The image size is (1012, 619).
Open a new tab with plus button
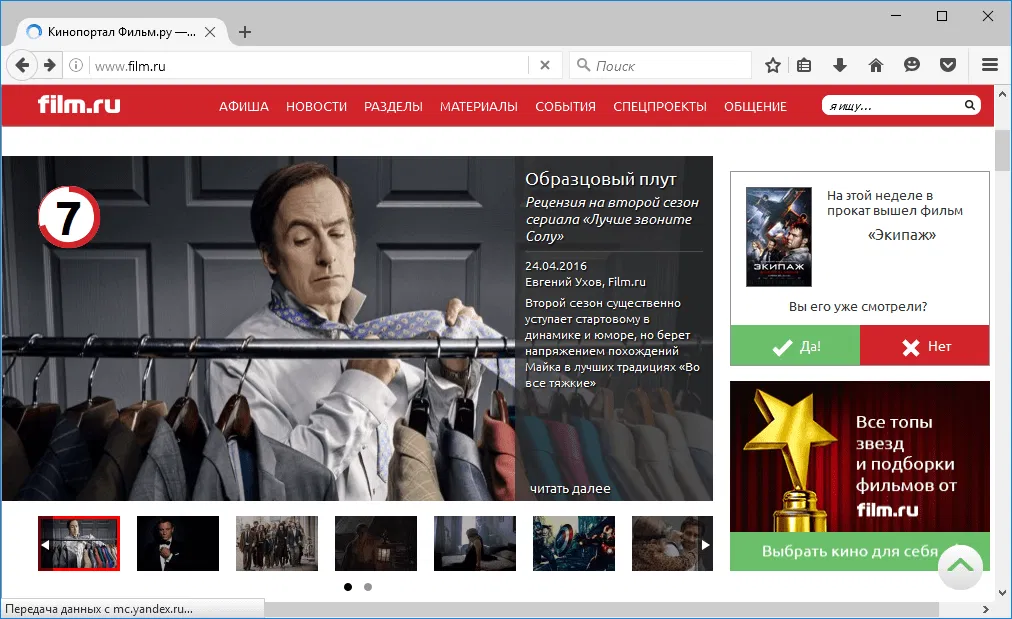pyautogui.click(x=245, y=32)
